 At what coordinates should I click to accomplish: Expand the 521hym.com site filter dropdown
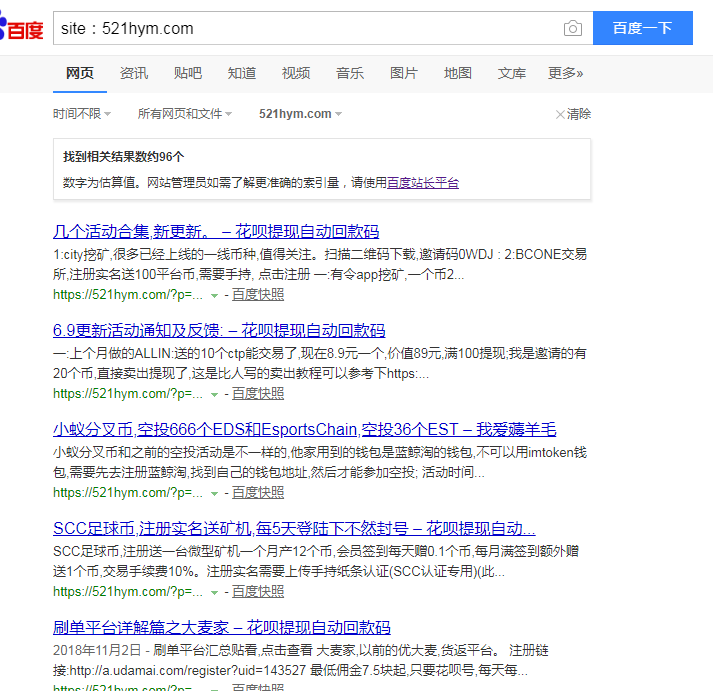(x=300, y=114)
